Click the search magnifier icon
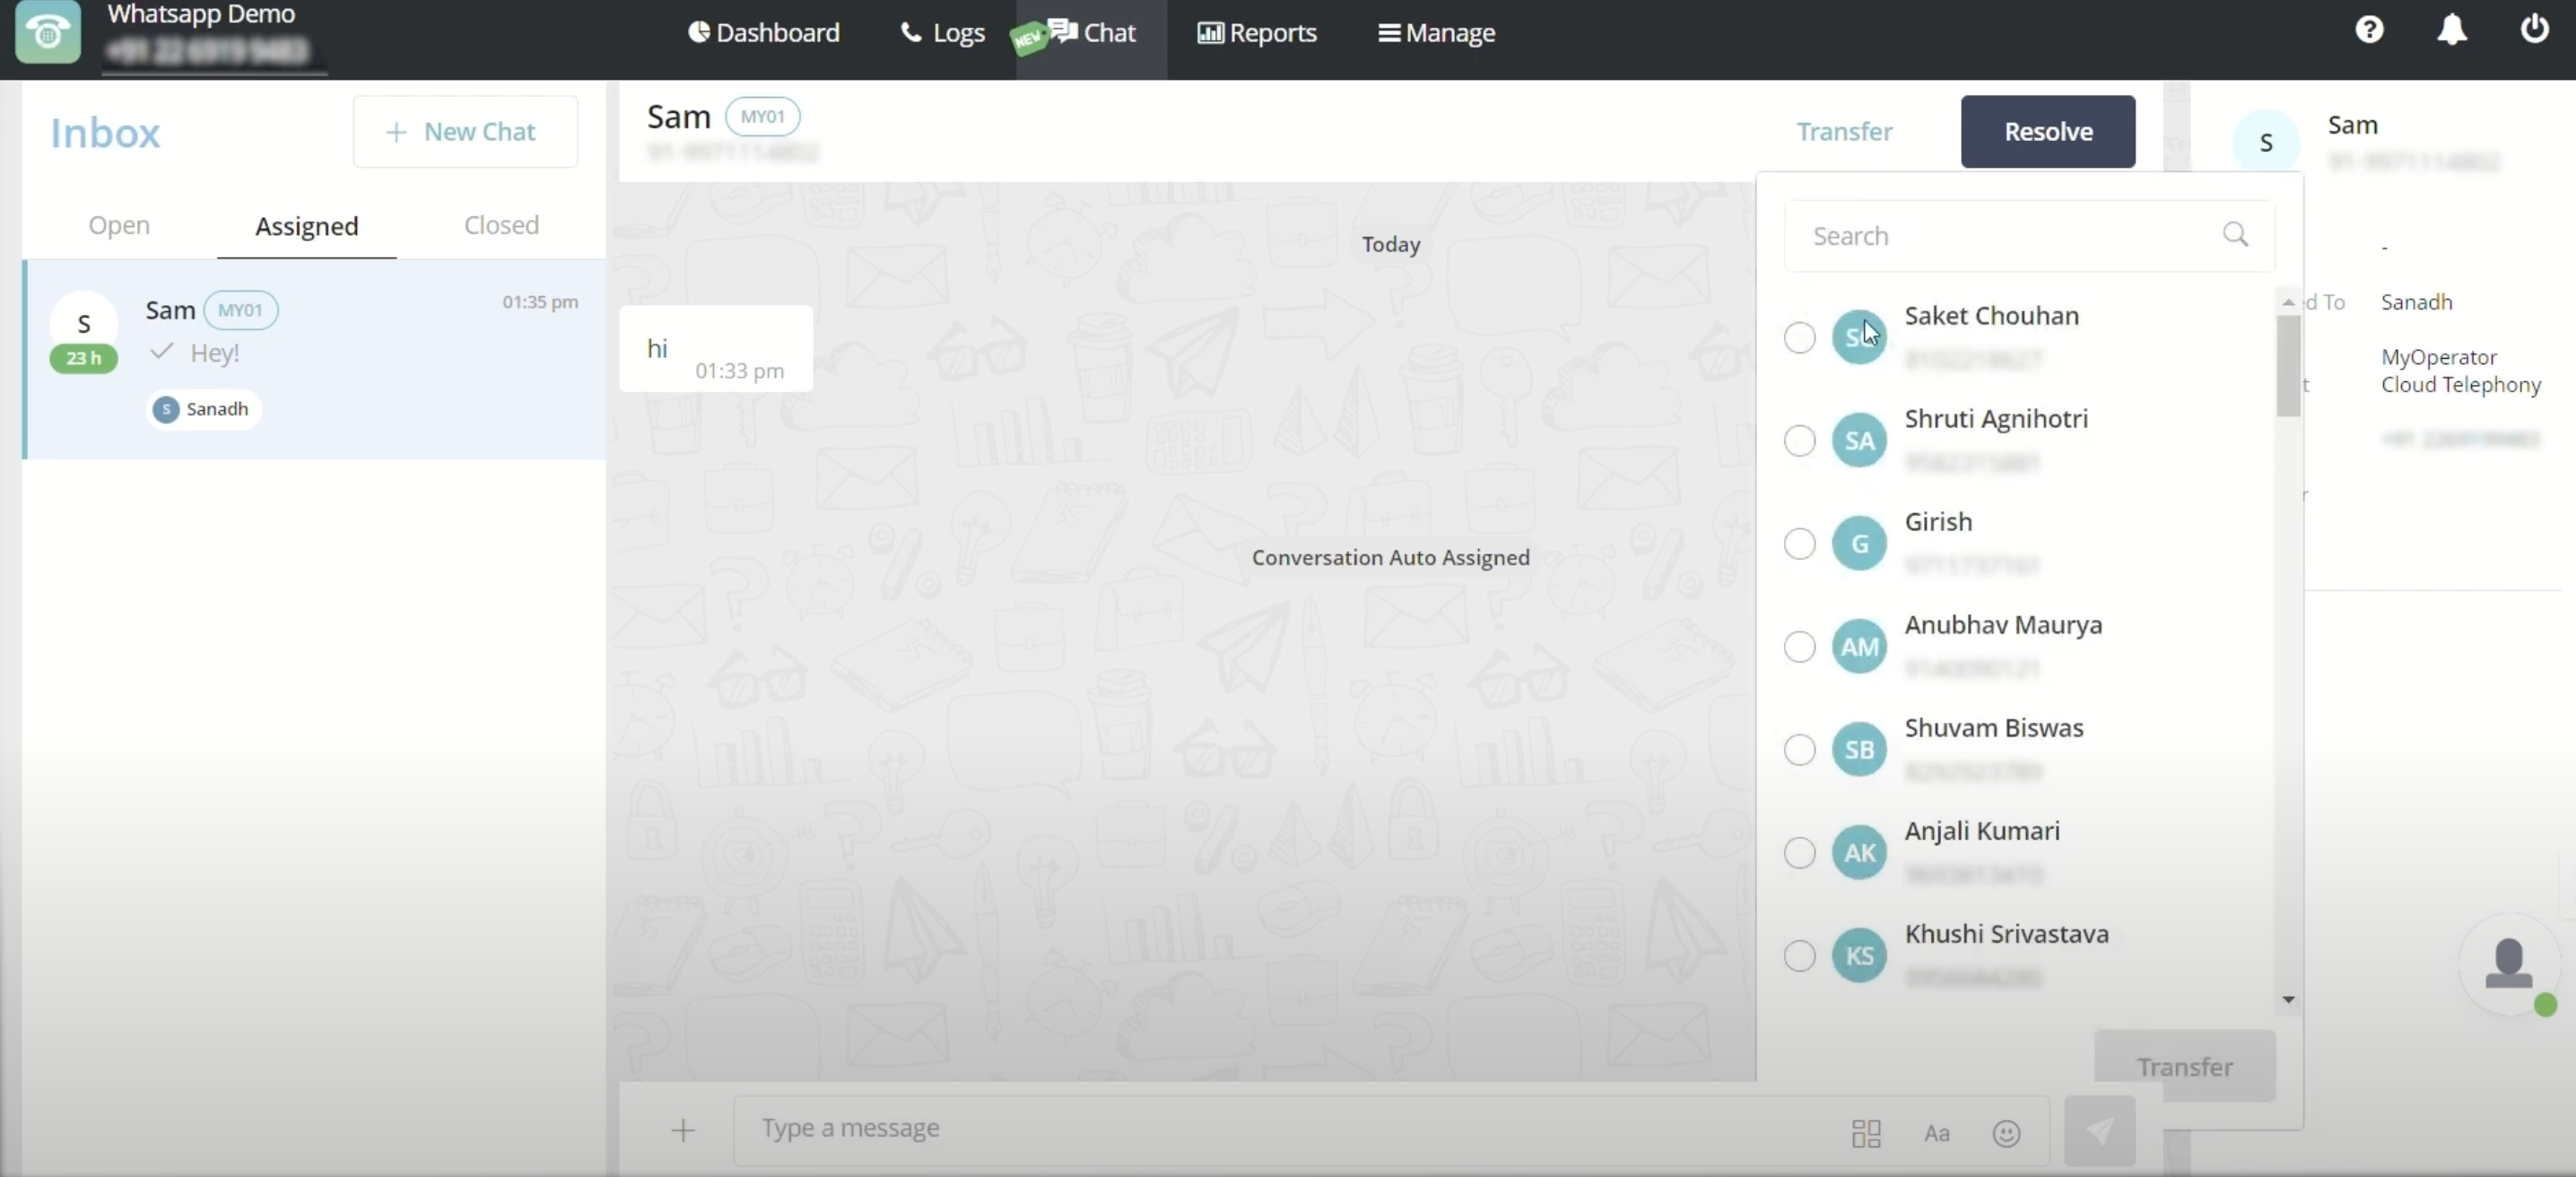 coord(2235,235)
